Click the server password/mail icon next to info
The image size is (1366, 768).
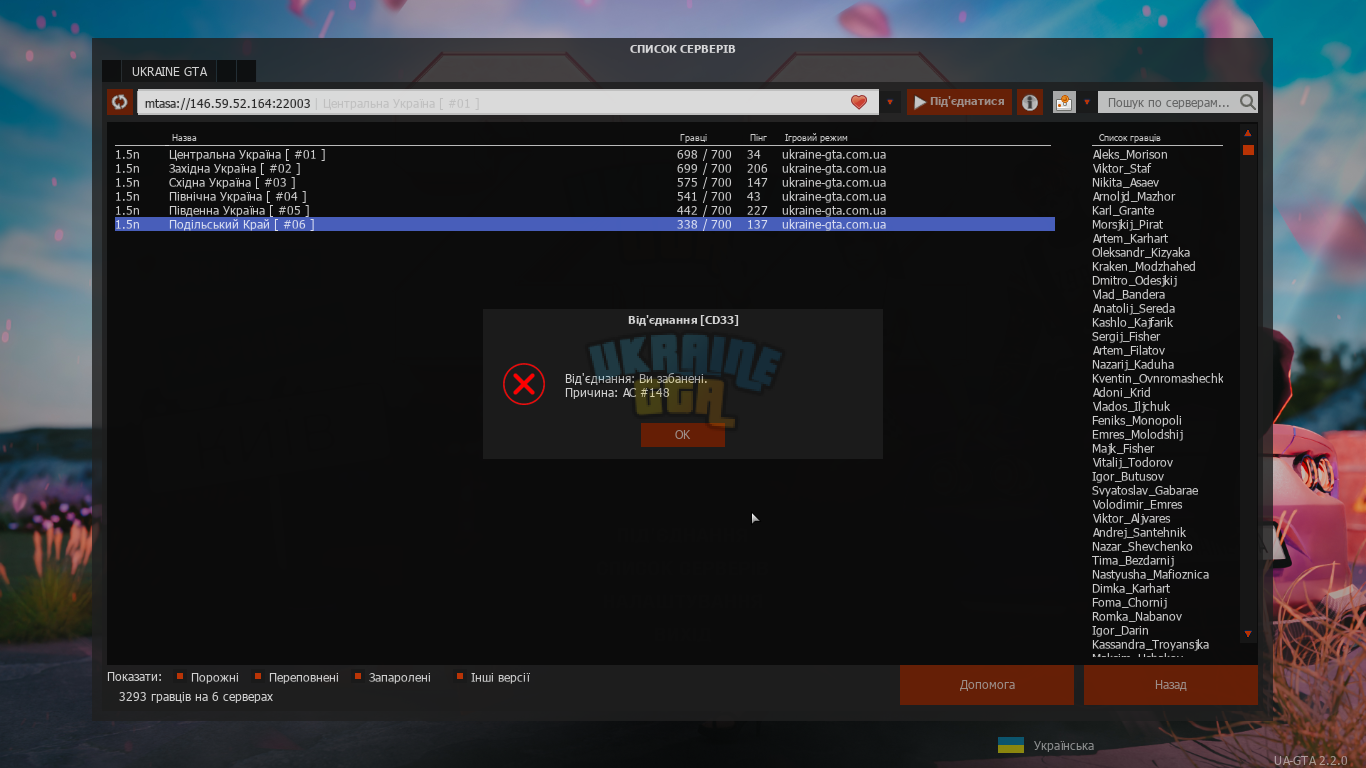tap(1064, 102)
